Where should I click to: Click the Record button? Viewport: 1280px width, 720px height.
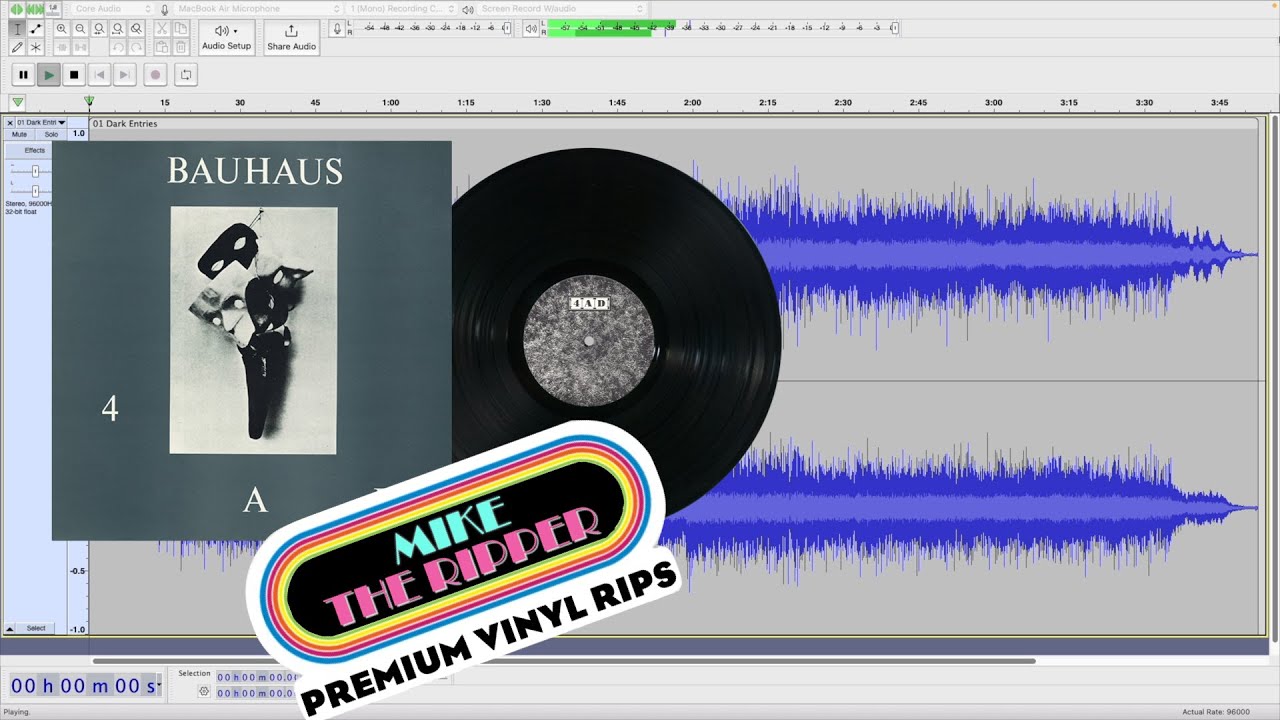[155, 75]
